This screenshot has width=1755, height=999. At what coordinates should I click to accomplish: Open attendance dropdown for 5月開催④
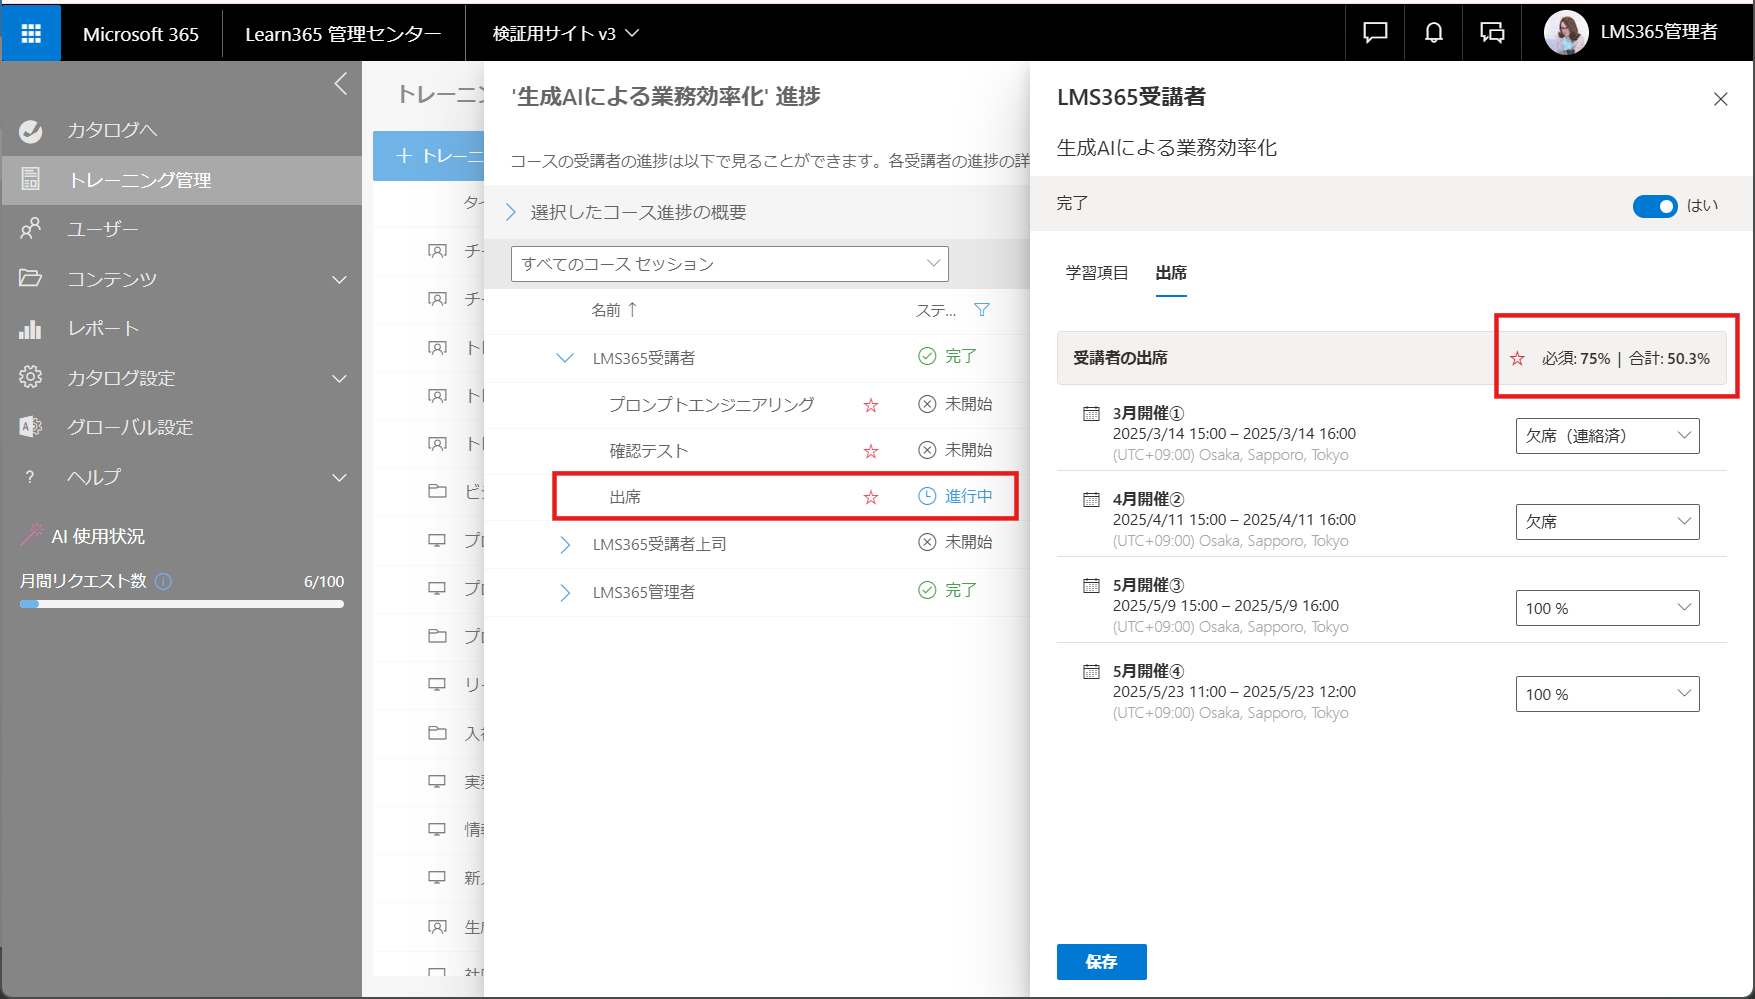pyautogui.click(x=1607, y=694)
